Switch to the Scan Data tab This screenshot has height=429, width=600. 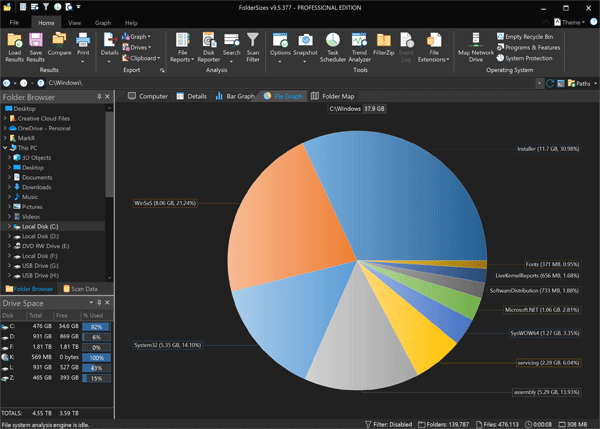(x=80, y=289)
